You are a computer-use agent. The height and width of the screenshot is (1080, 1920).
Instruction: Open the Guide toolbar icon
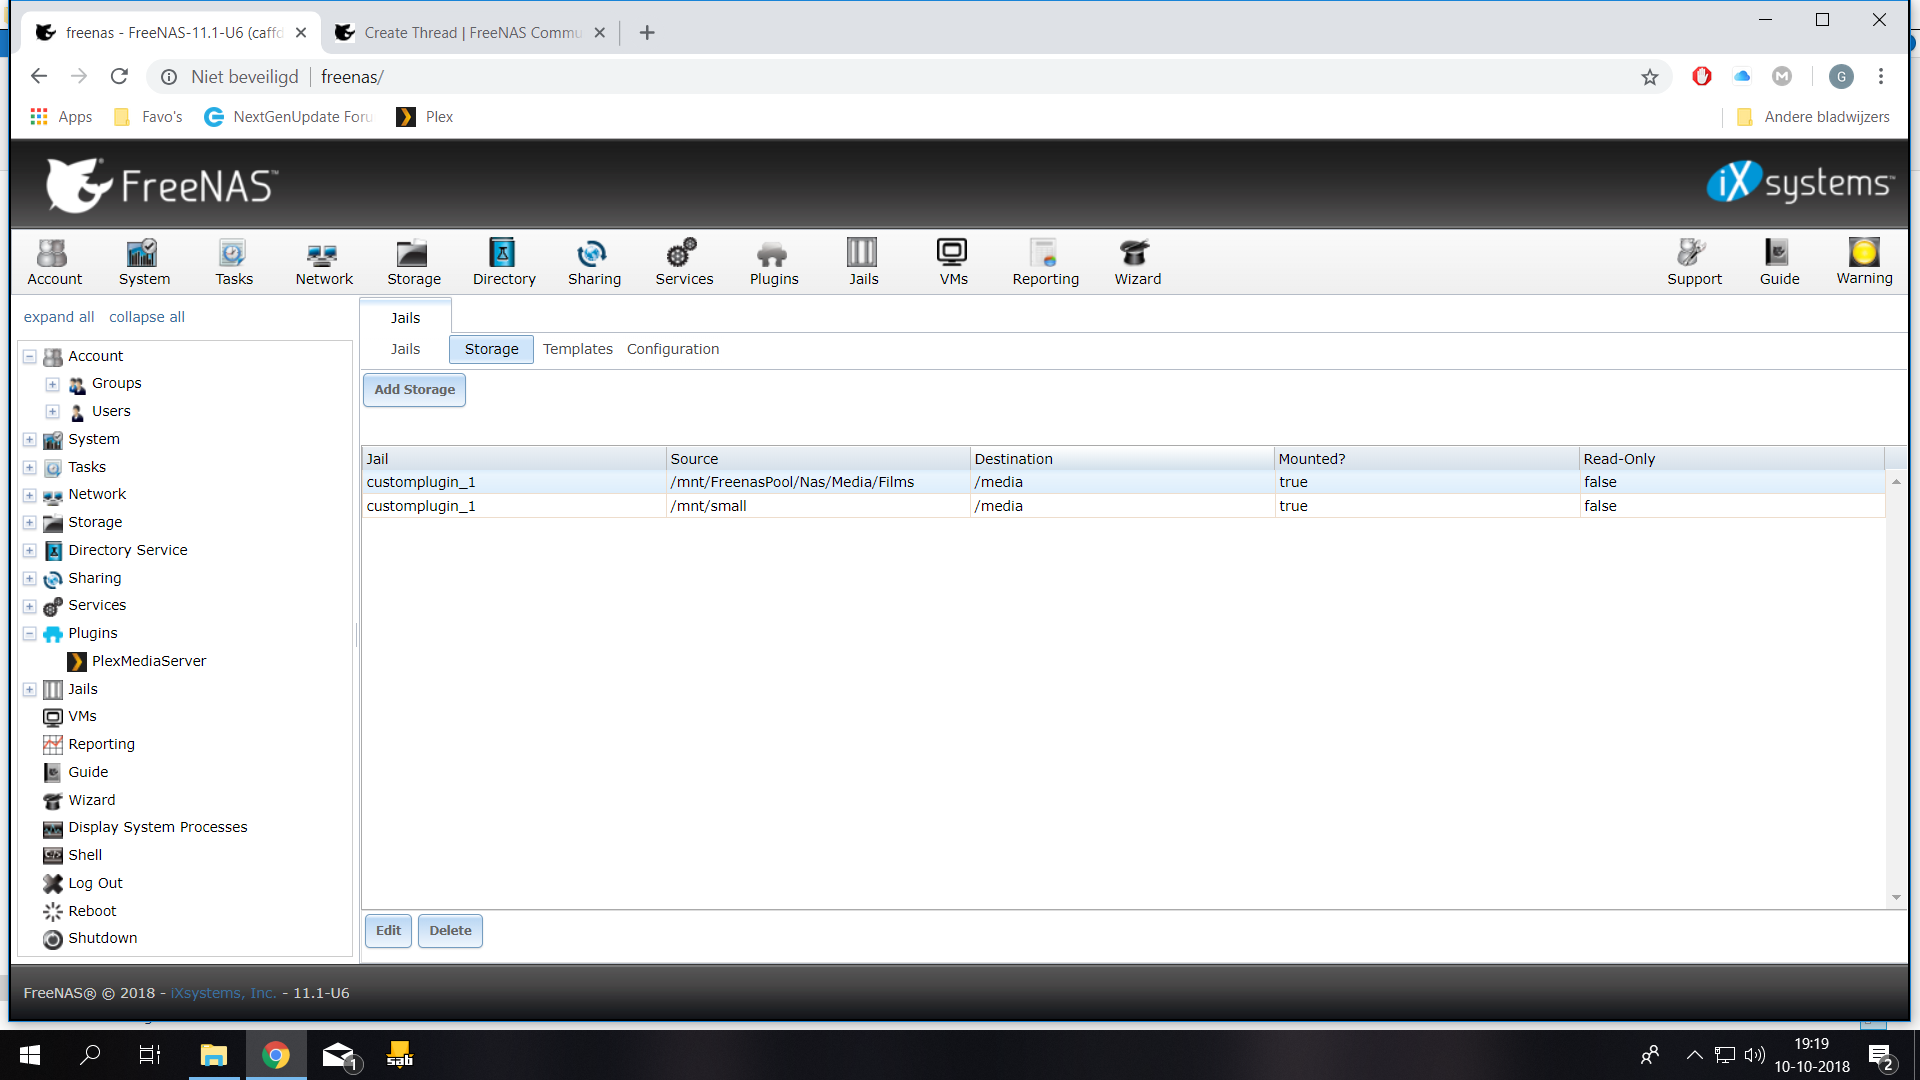pos(1779,262)
